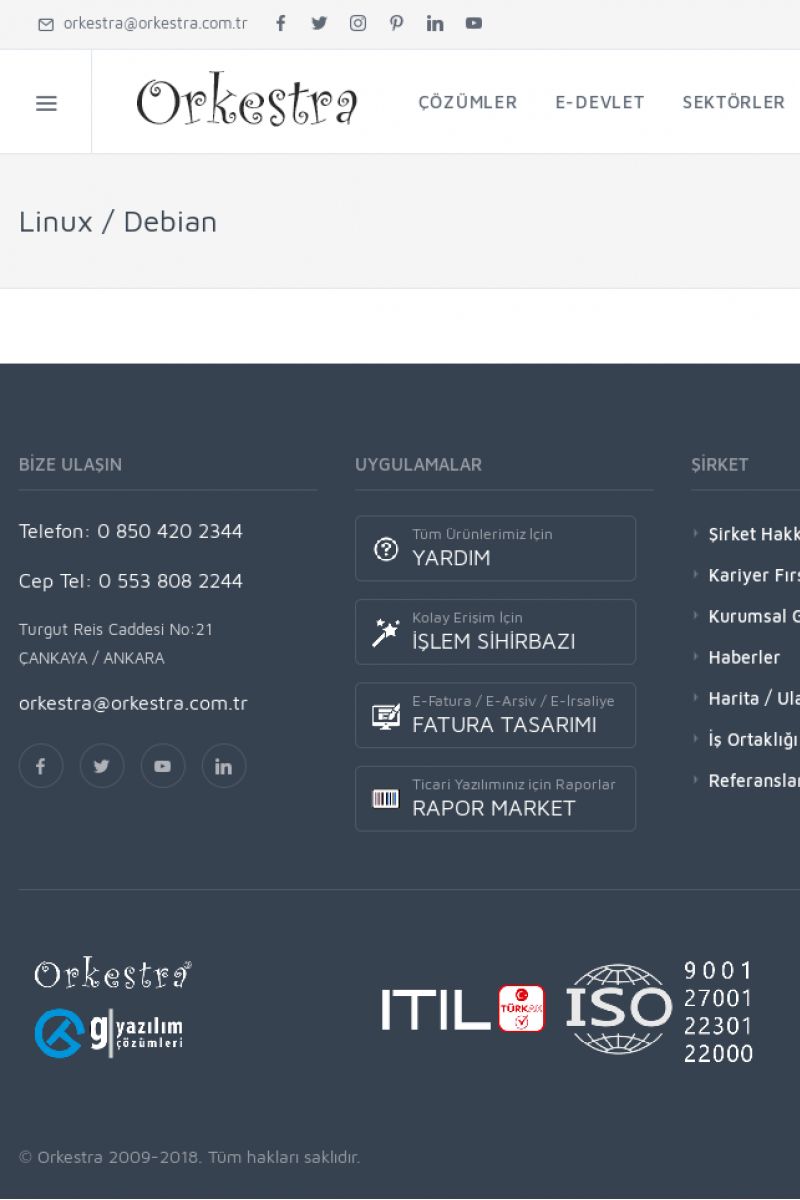Click the round LinkedIn icon in footer

coord(224,766)
